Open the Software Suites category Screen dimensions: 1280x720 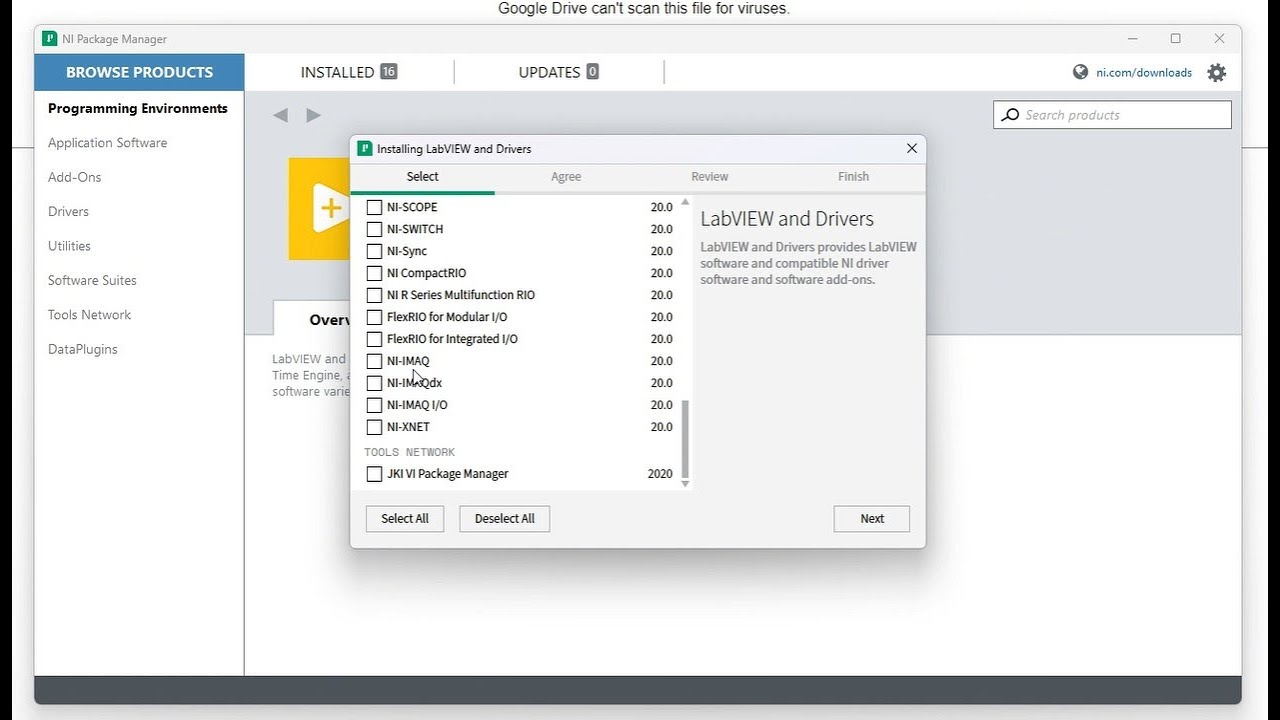[92, 280]
